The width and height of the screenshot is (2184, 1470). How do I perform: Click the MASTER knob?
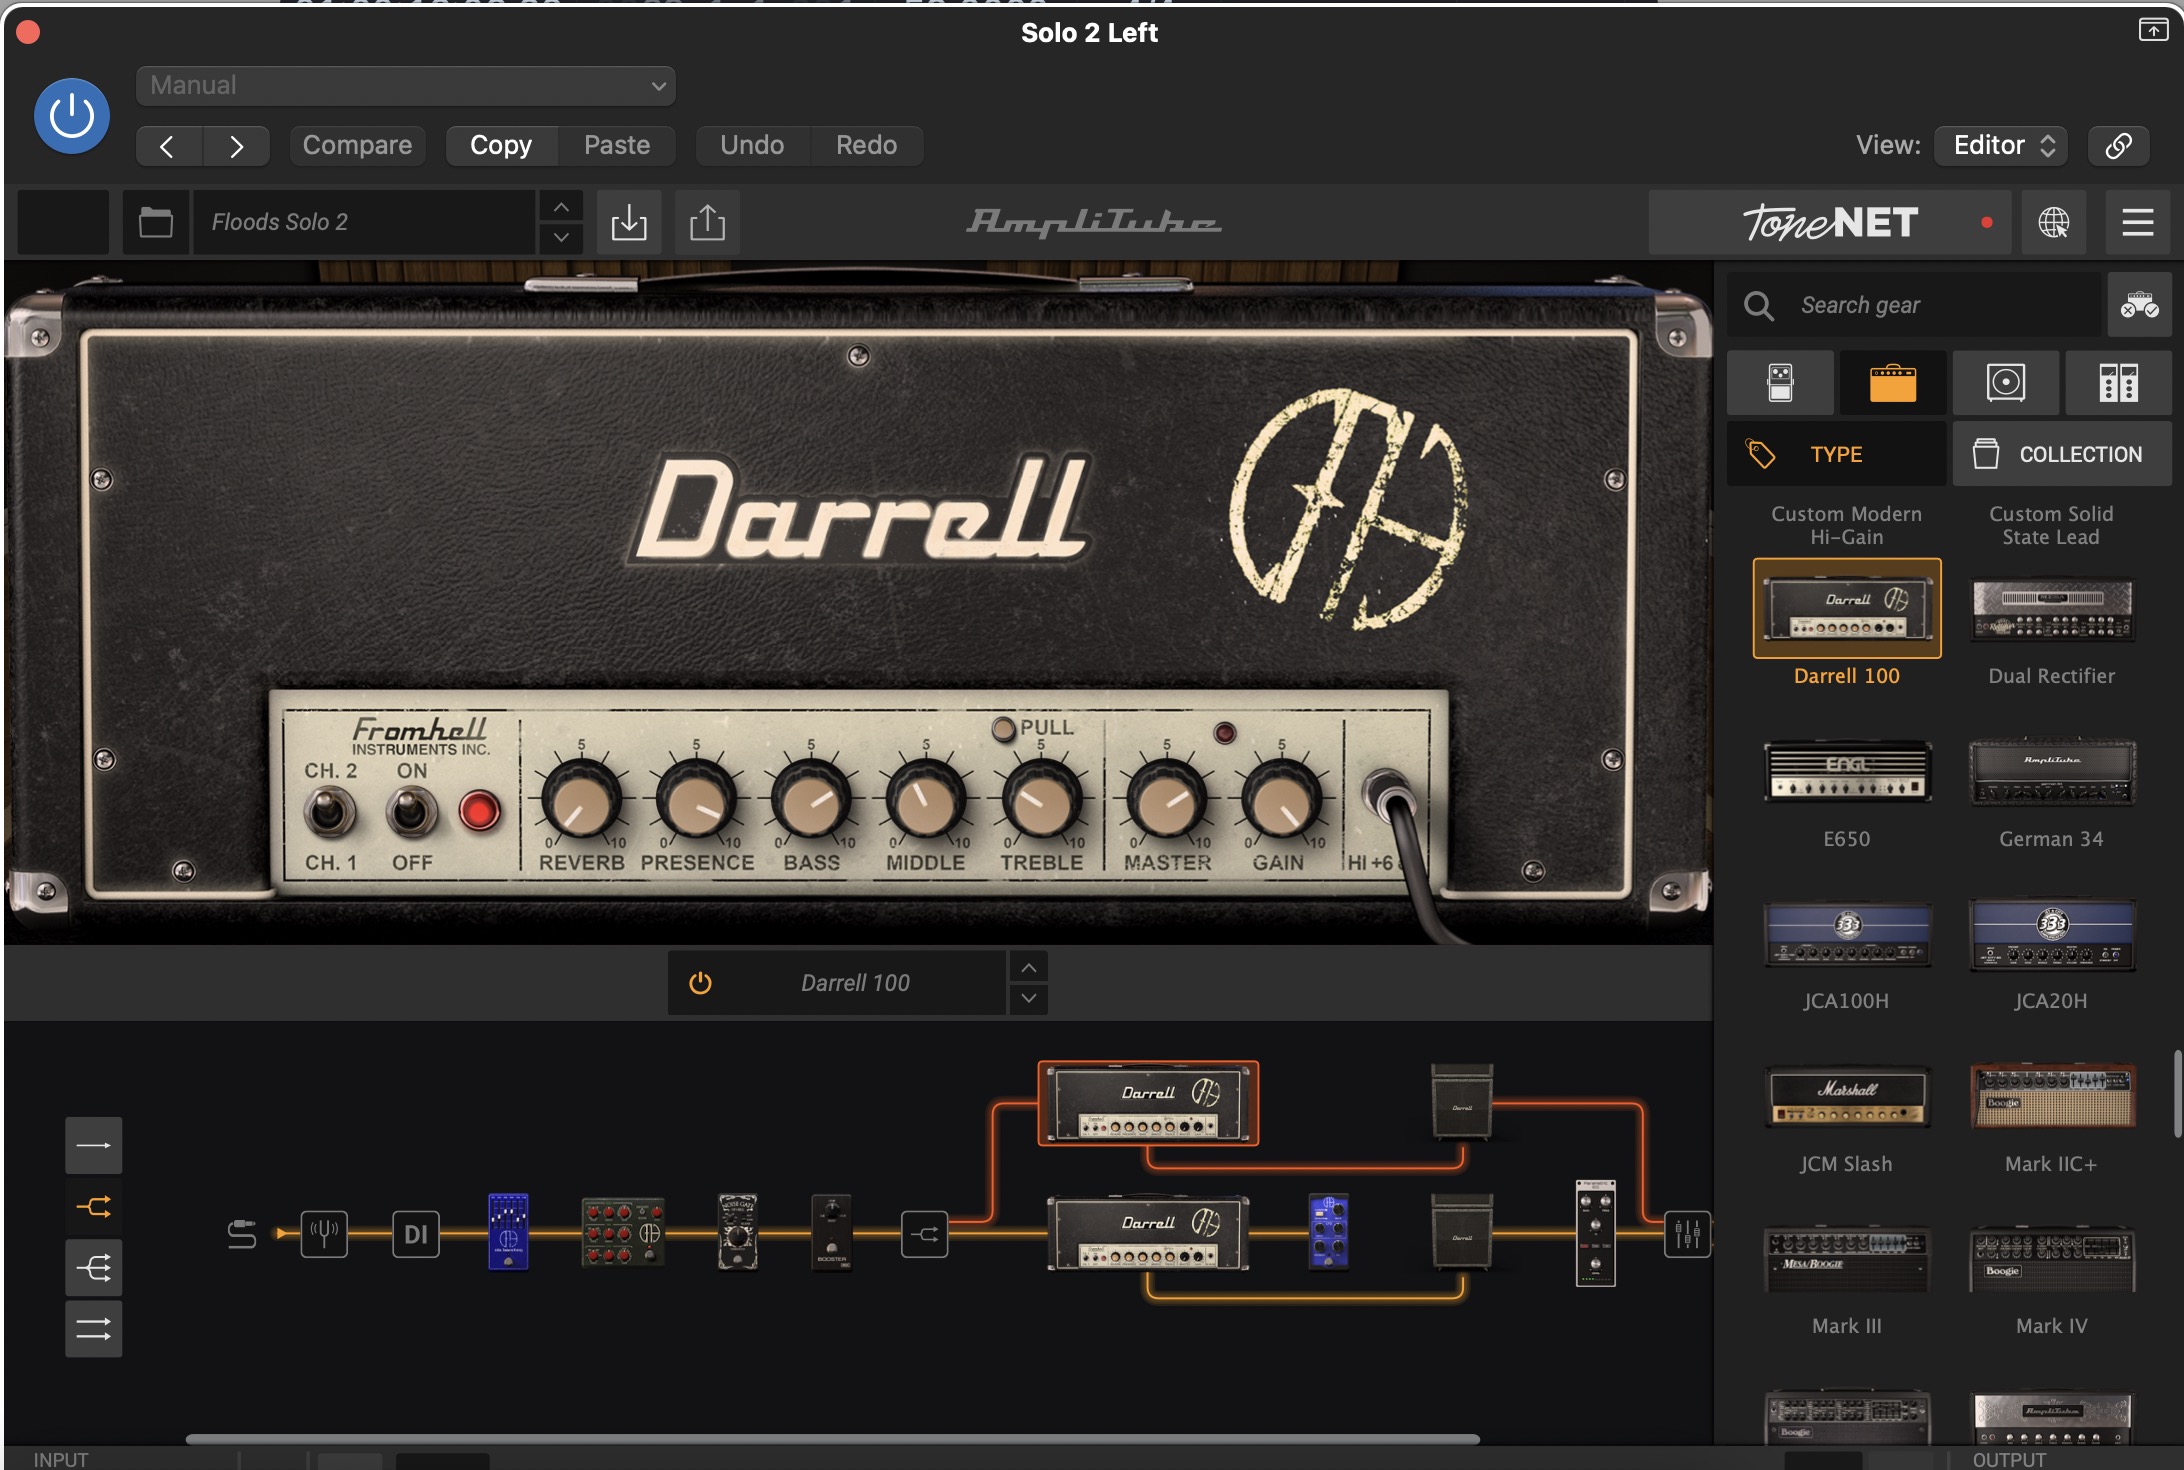click(x=1166, y=800)
